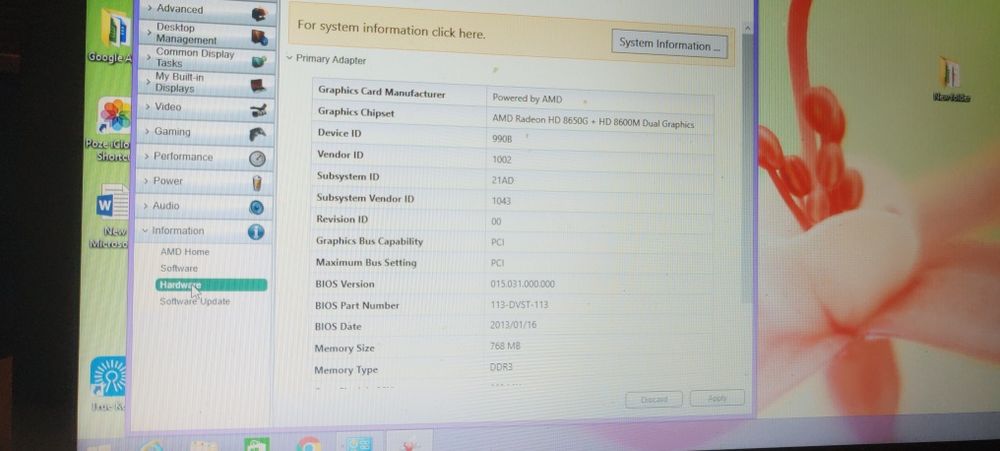Click the BIOS Date value 2013/01/16
1000x451 pixels.
513,325
